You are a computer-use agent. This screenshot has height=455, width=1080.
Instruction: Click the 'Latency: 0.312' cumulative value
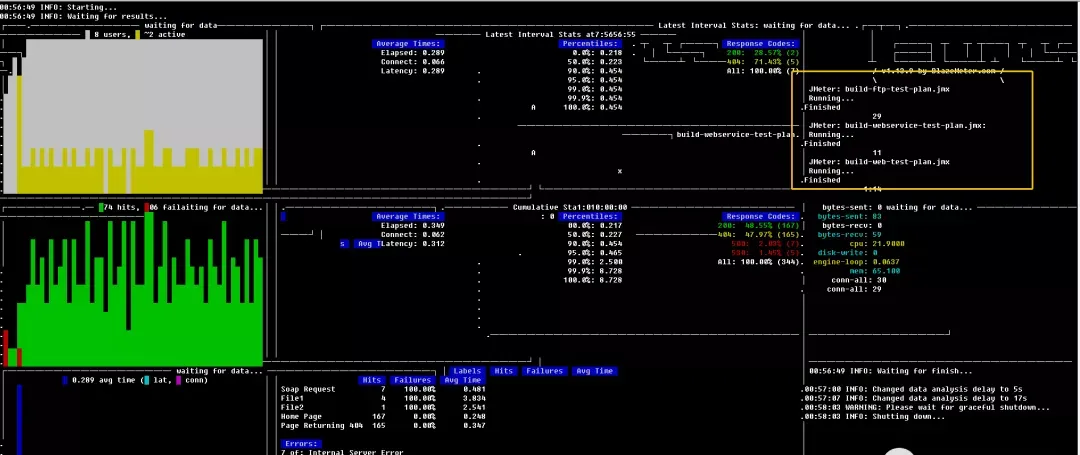pyautogui.click(x=413, y=244)
